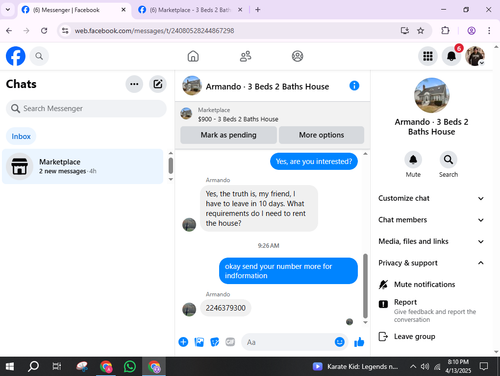Open more actions plus icon in composer
This screenshot has height=376, width=500.
(x=183, y=342)
